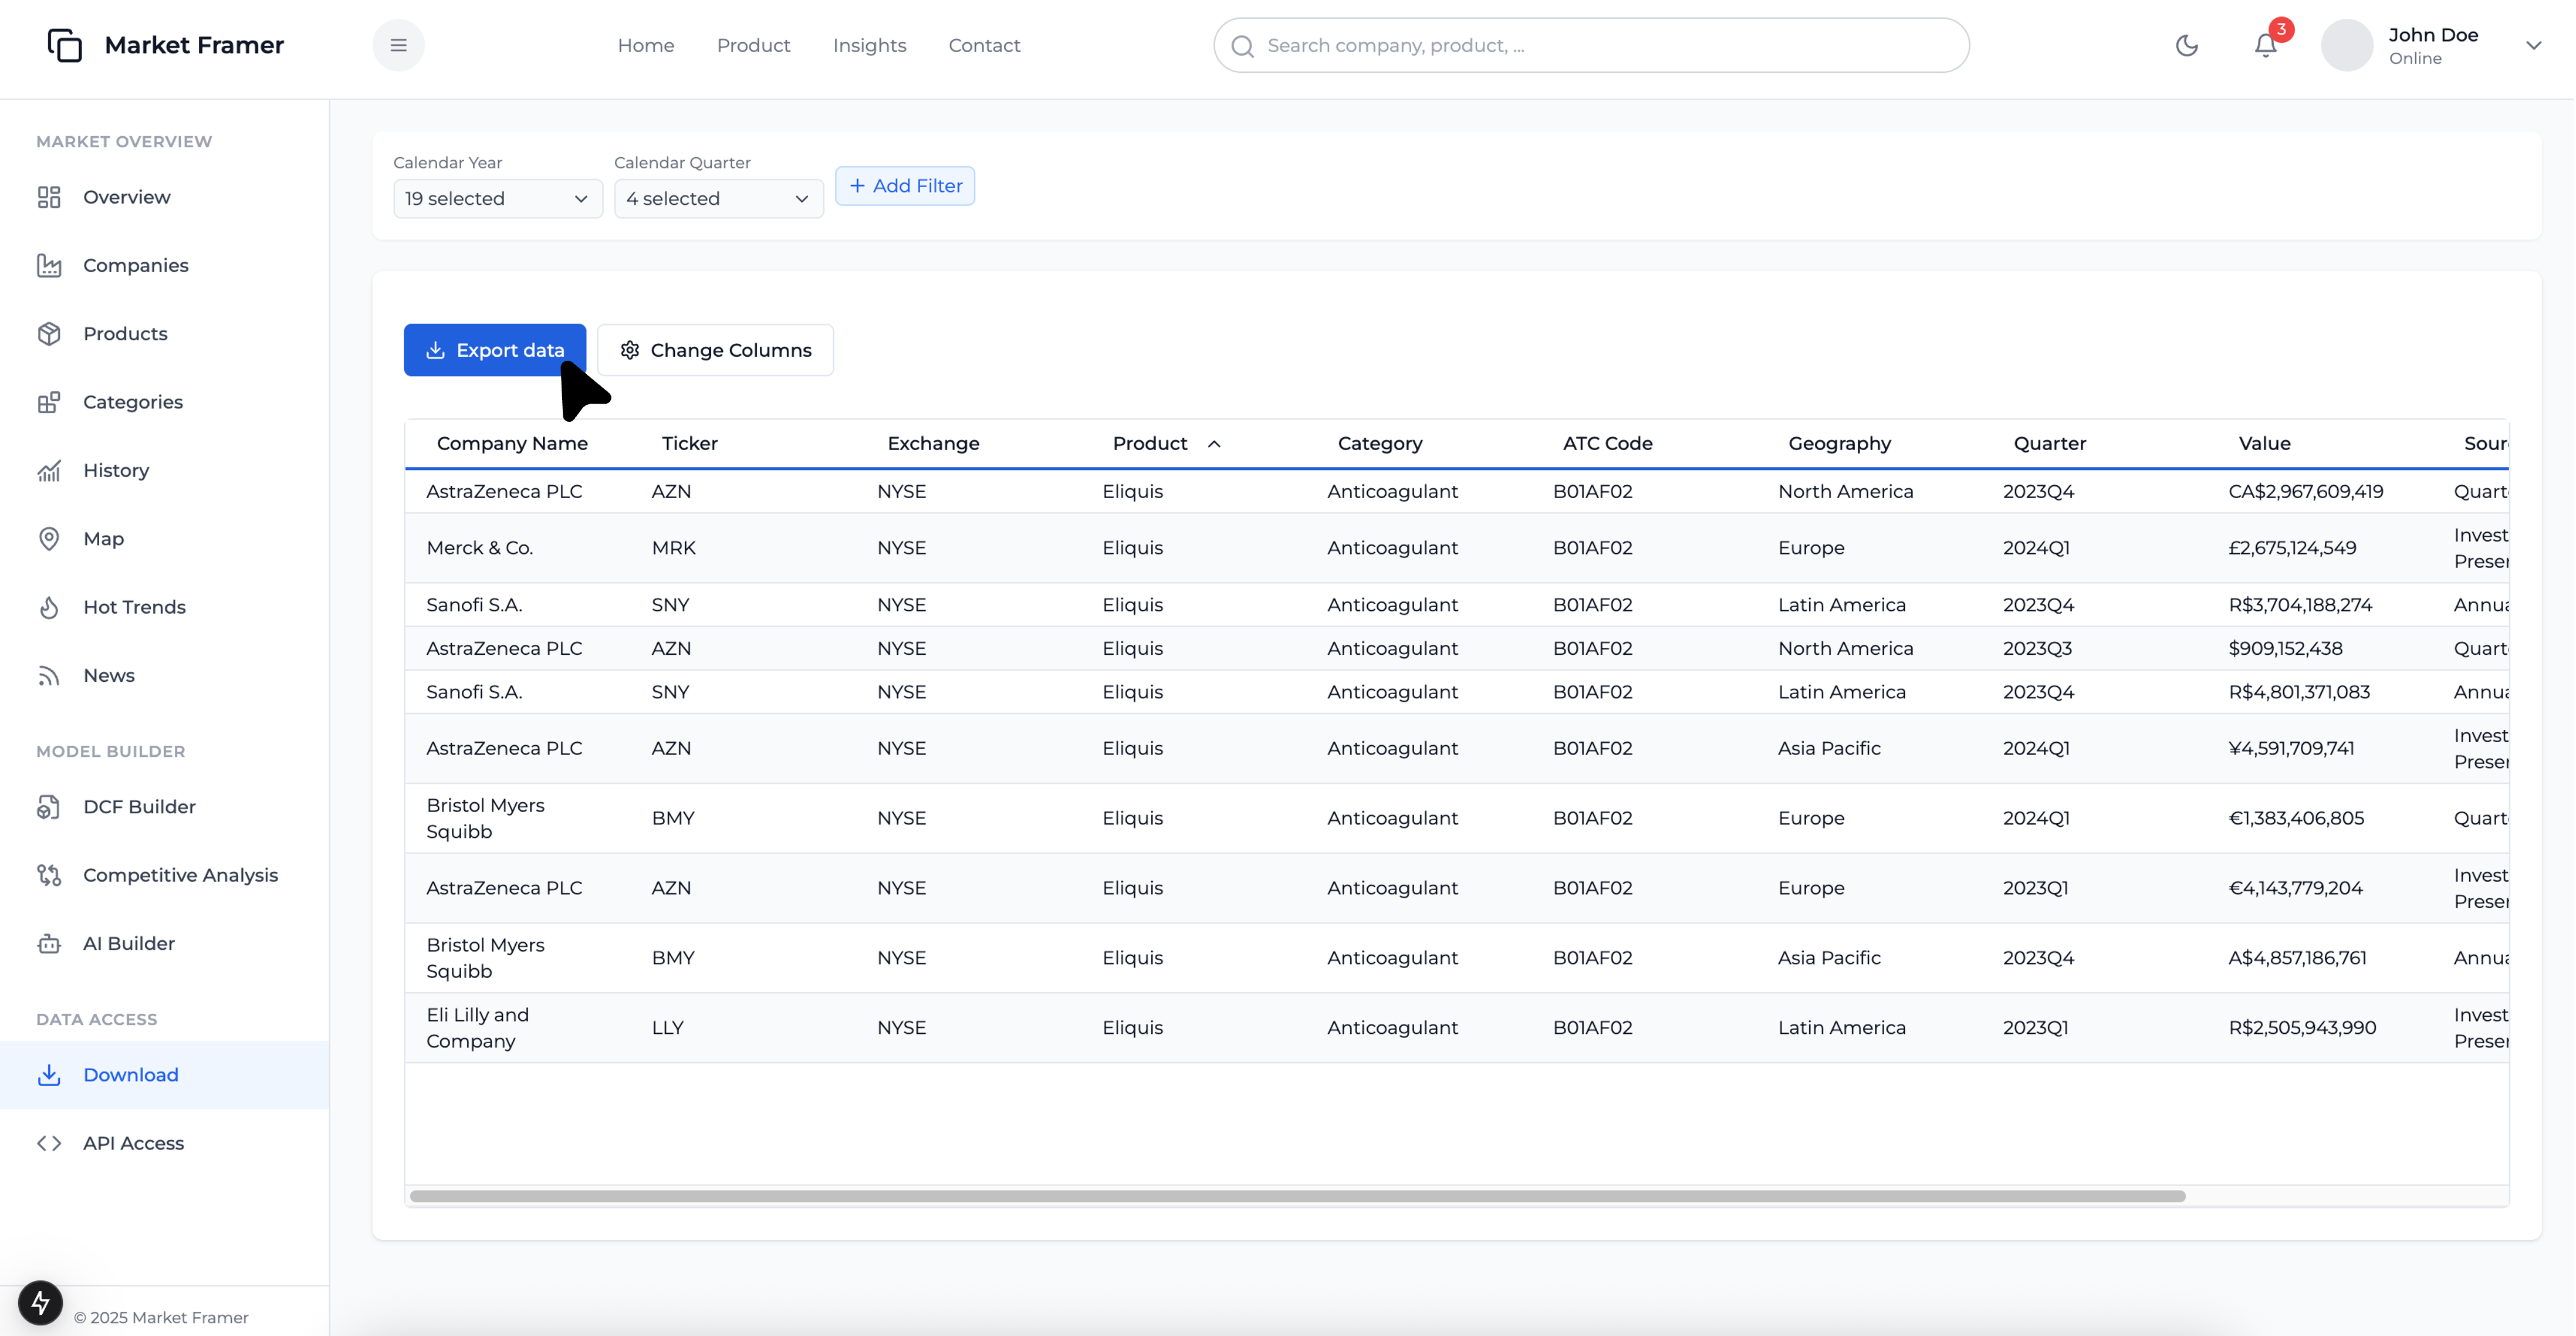Click the value CA$2,967,609,419
Viewport: 2576px width, 1336px height.
tap(2305, 491)
